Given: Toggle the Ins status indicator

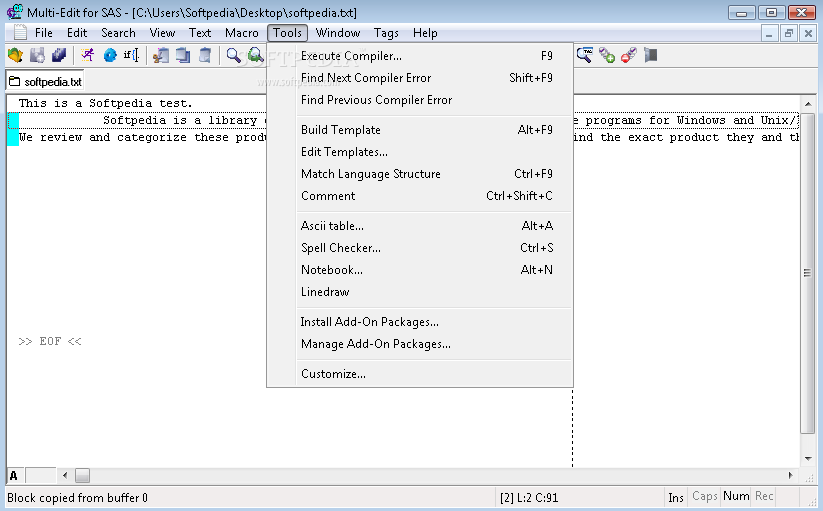Looking at the screenshot, I should point(676,497).
